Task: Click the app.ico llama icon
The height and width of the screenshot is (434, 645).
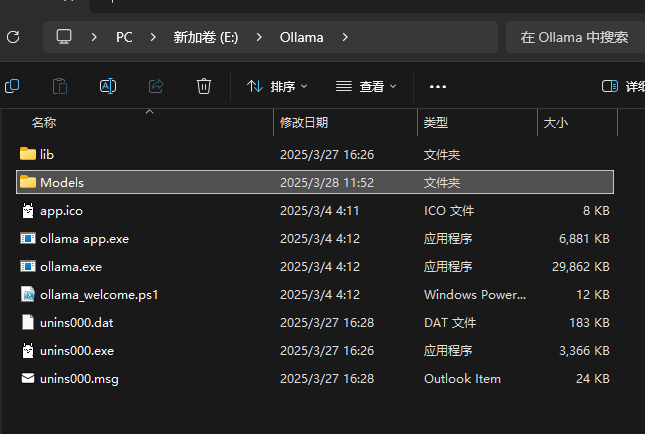Action: (28, 211)
